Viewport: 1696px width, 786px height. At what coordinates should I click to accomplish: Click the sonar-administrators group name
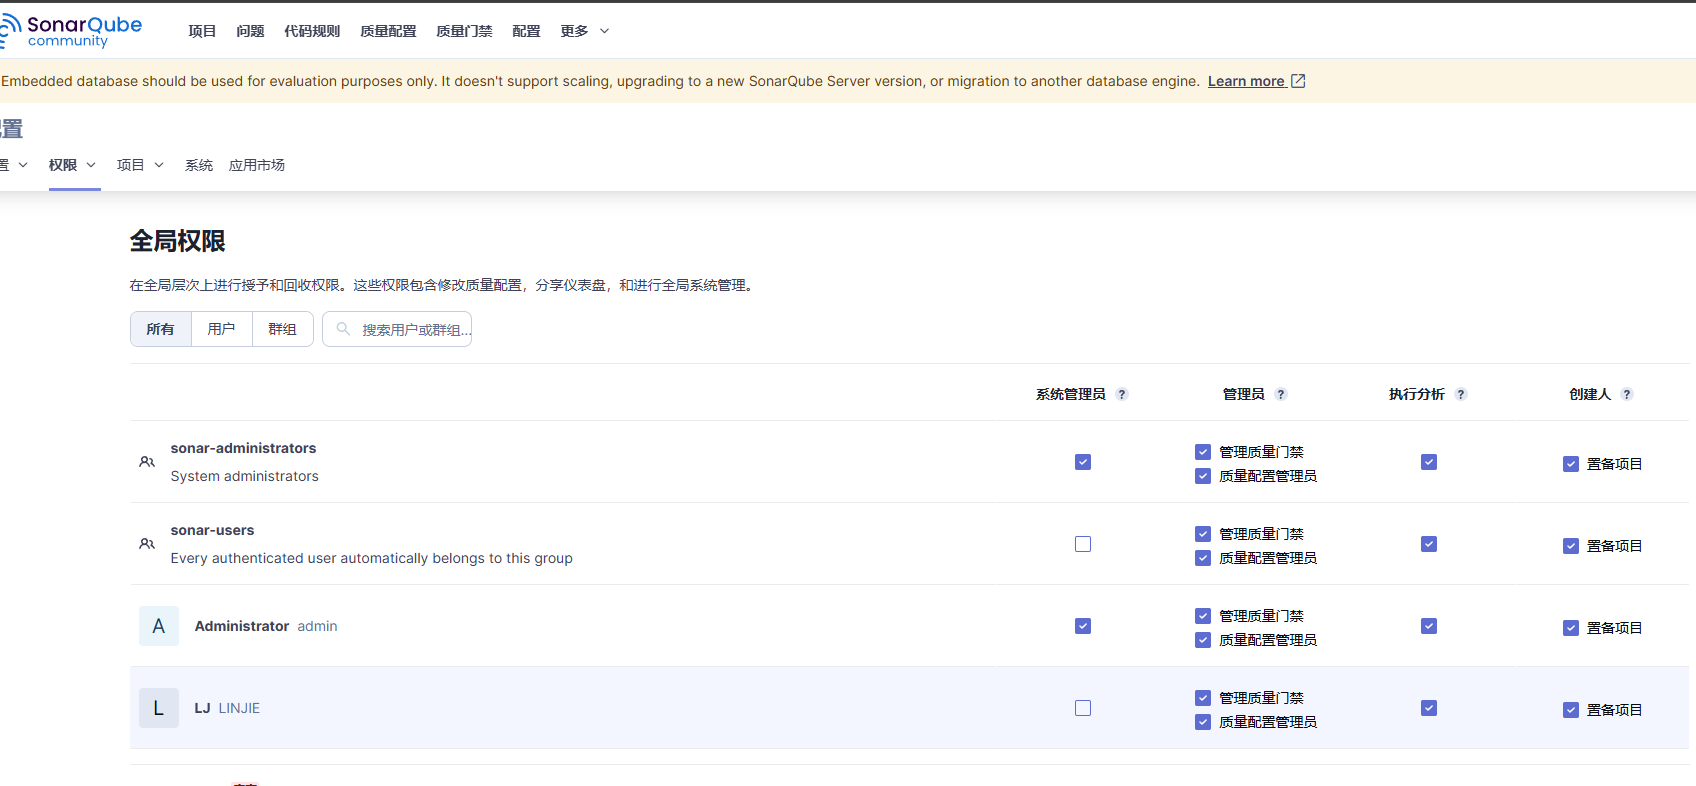click(x=243, y=448)
